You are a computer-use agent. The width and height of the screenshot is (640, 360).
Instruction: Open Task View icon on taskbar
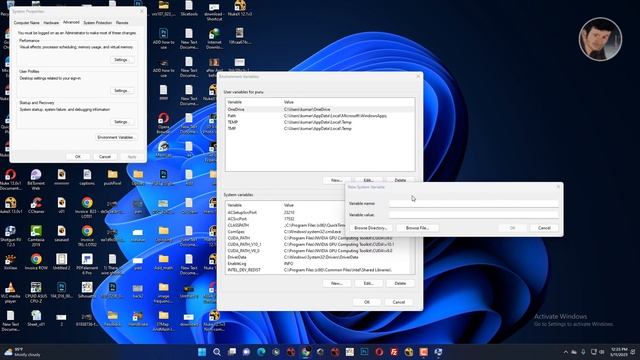tap(232, 352)
